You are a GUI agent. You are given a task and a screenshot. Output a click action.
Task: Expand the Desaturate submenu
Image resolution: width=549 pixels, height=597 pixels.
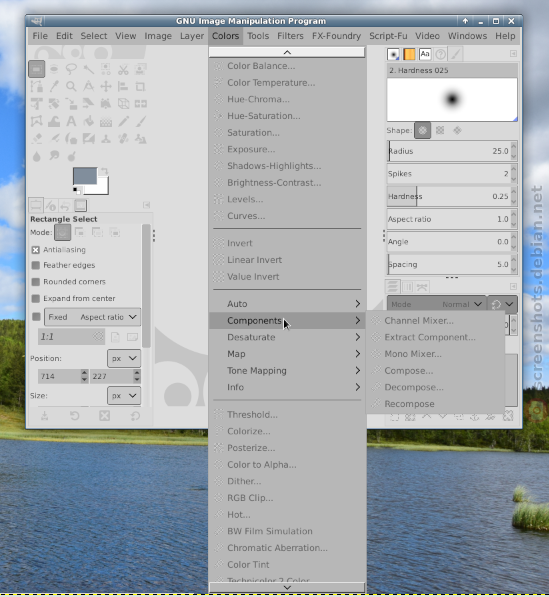(287, 337)
